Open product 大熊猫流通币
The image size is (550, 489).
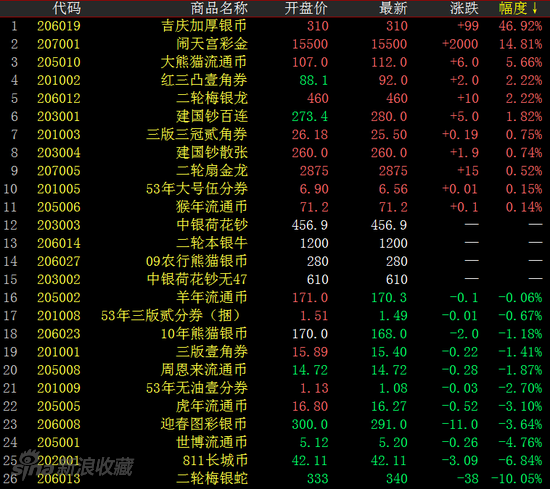[204, 62]
